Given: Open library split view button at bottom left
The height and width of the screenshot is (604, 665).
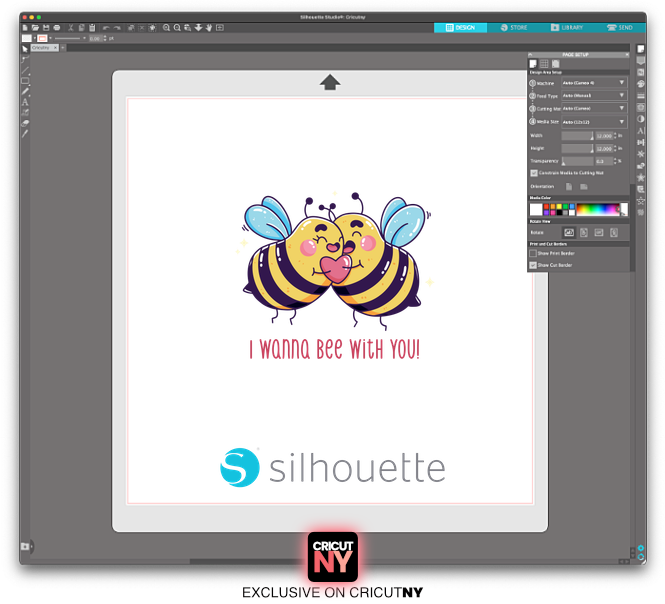Looking at the screenshot, I should click(x=25, y=546).
